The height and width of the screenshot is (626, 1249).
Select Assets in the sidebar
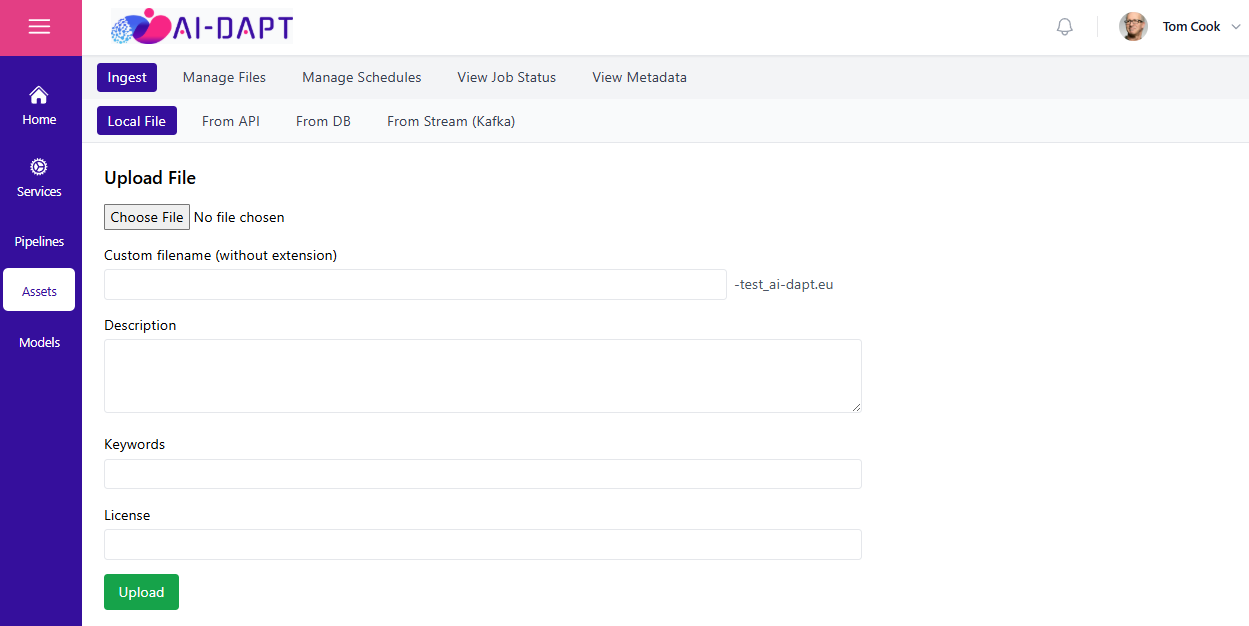click(39, 291)
